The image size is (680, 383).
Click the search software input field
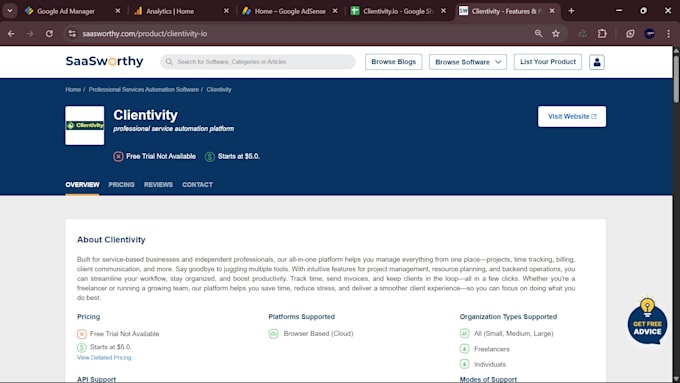tap(258, 62)
